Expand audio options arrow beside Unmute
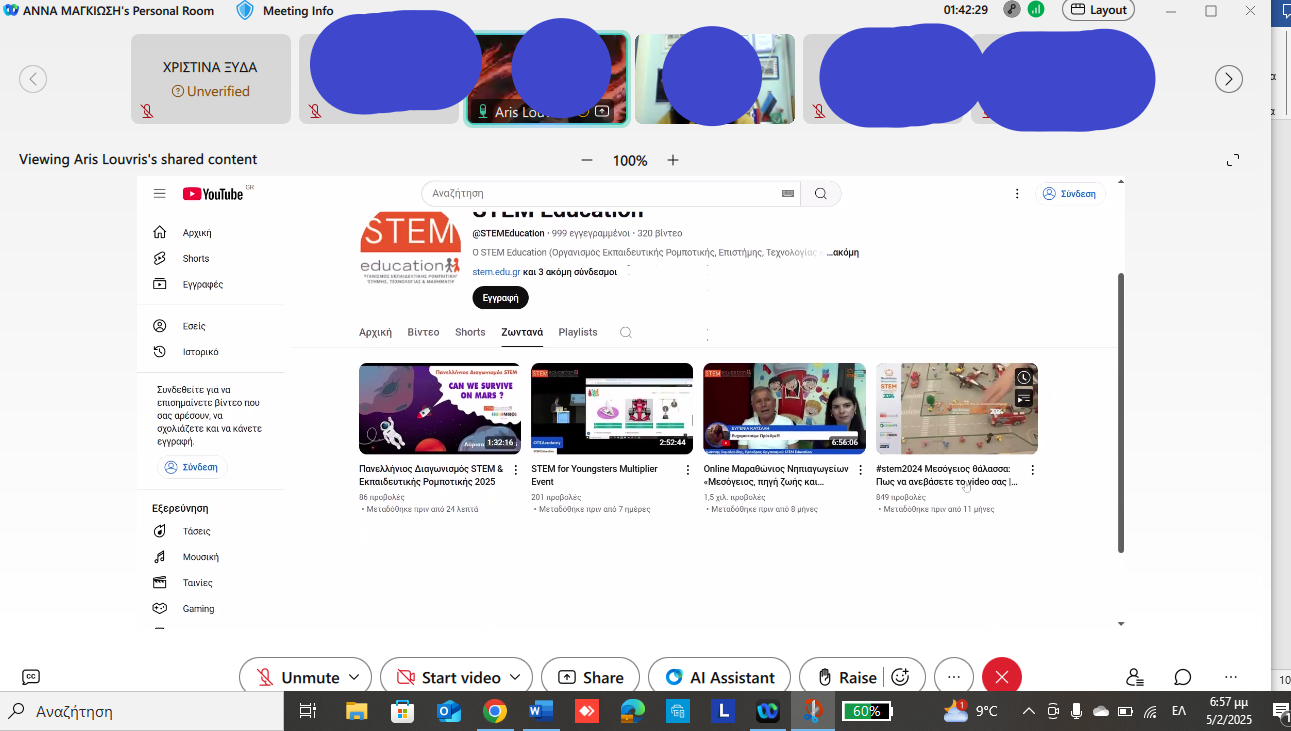Image resolution: width=1291 pixels, height=731 pixels. click(x=355, y=677)
